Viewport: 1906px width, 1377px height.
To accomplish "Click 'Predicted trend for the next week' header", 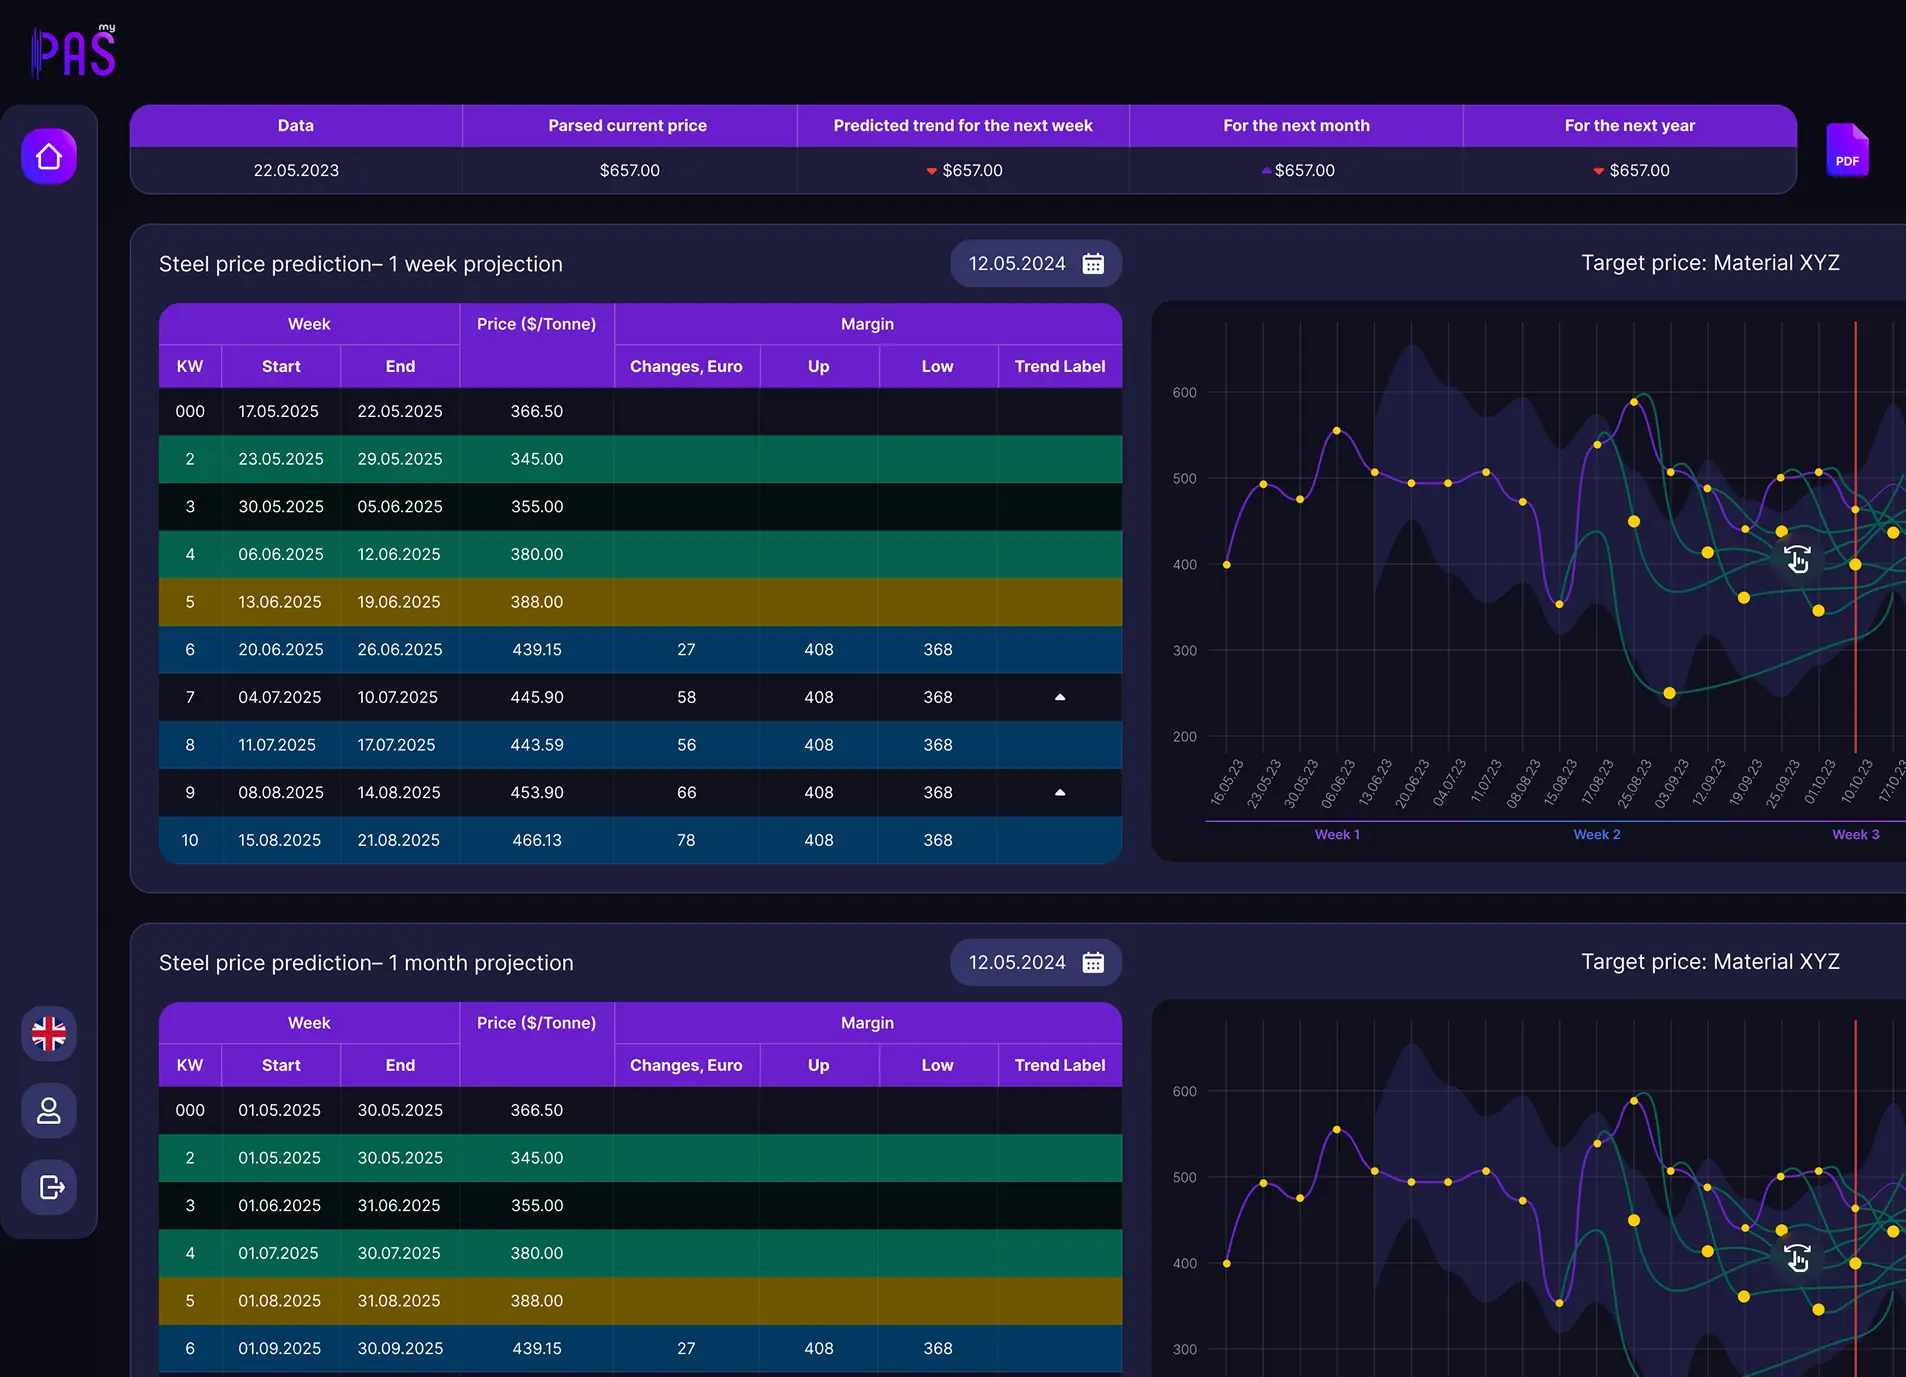I will (963, 126).
